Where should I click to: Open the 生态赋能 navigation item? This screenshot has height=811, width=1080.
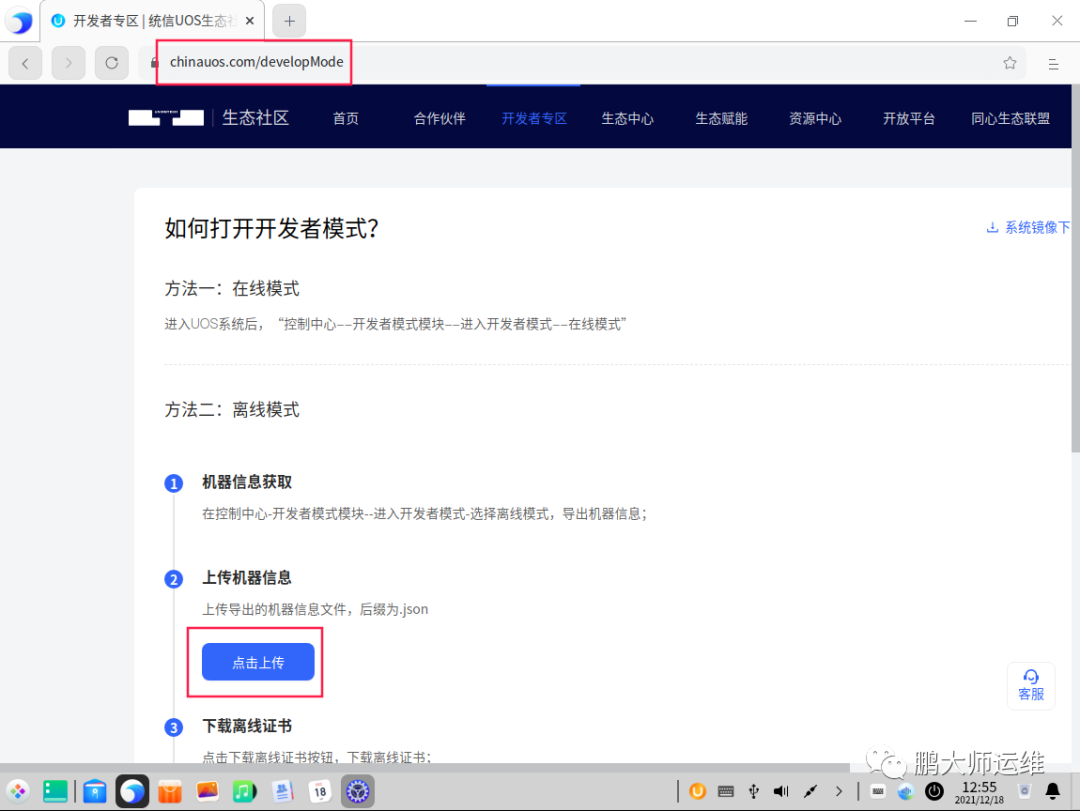[721, 119]
